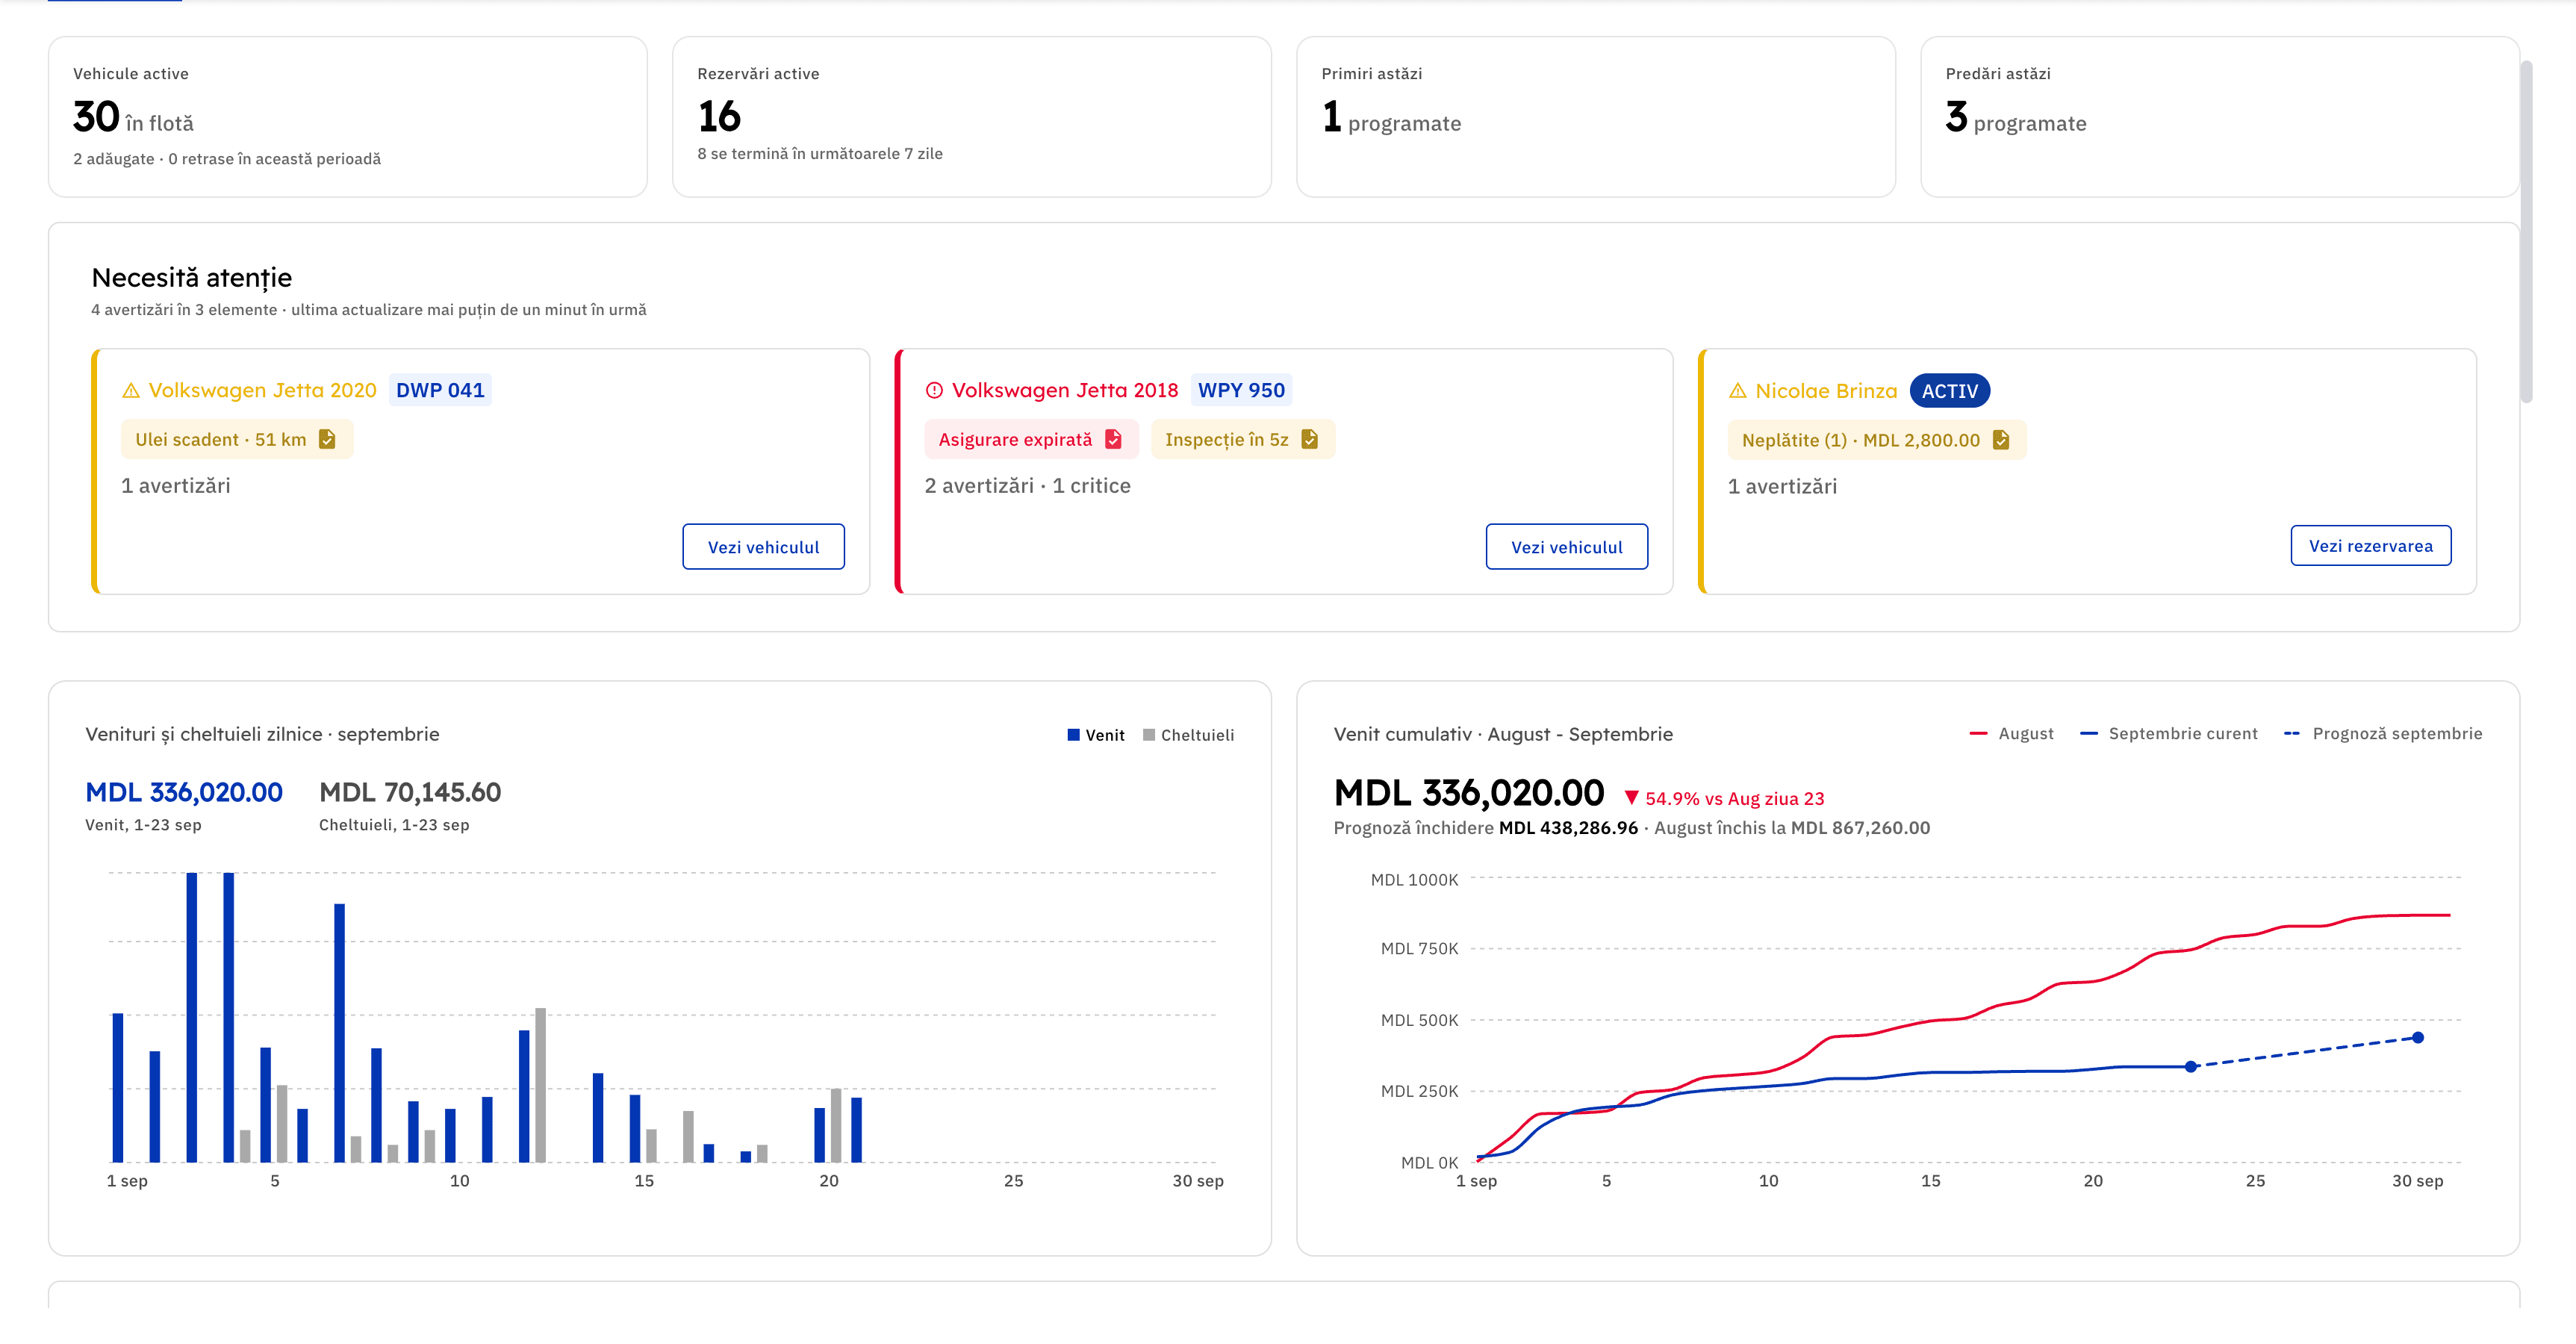Click the document icon in Neplătite badge
Screen dimensions: 2576x1344
2001,440
